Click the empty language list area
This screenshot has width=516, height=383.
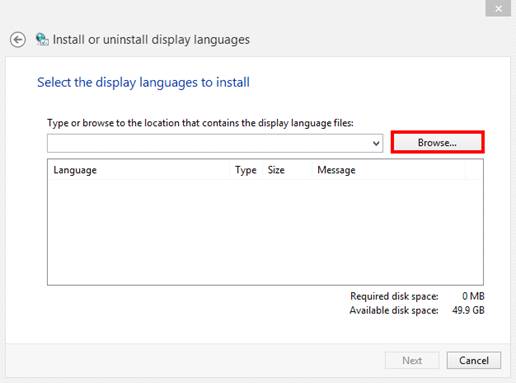click(265, 232)
